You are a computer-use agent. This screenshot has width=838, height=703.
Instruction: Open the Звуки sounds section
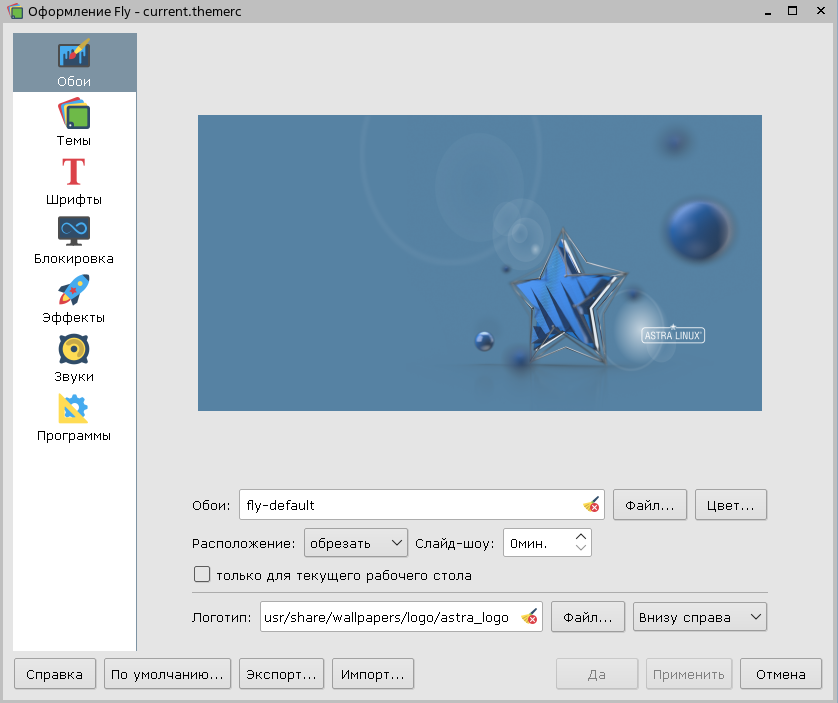[74, 358]
